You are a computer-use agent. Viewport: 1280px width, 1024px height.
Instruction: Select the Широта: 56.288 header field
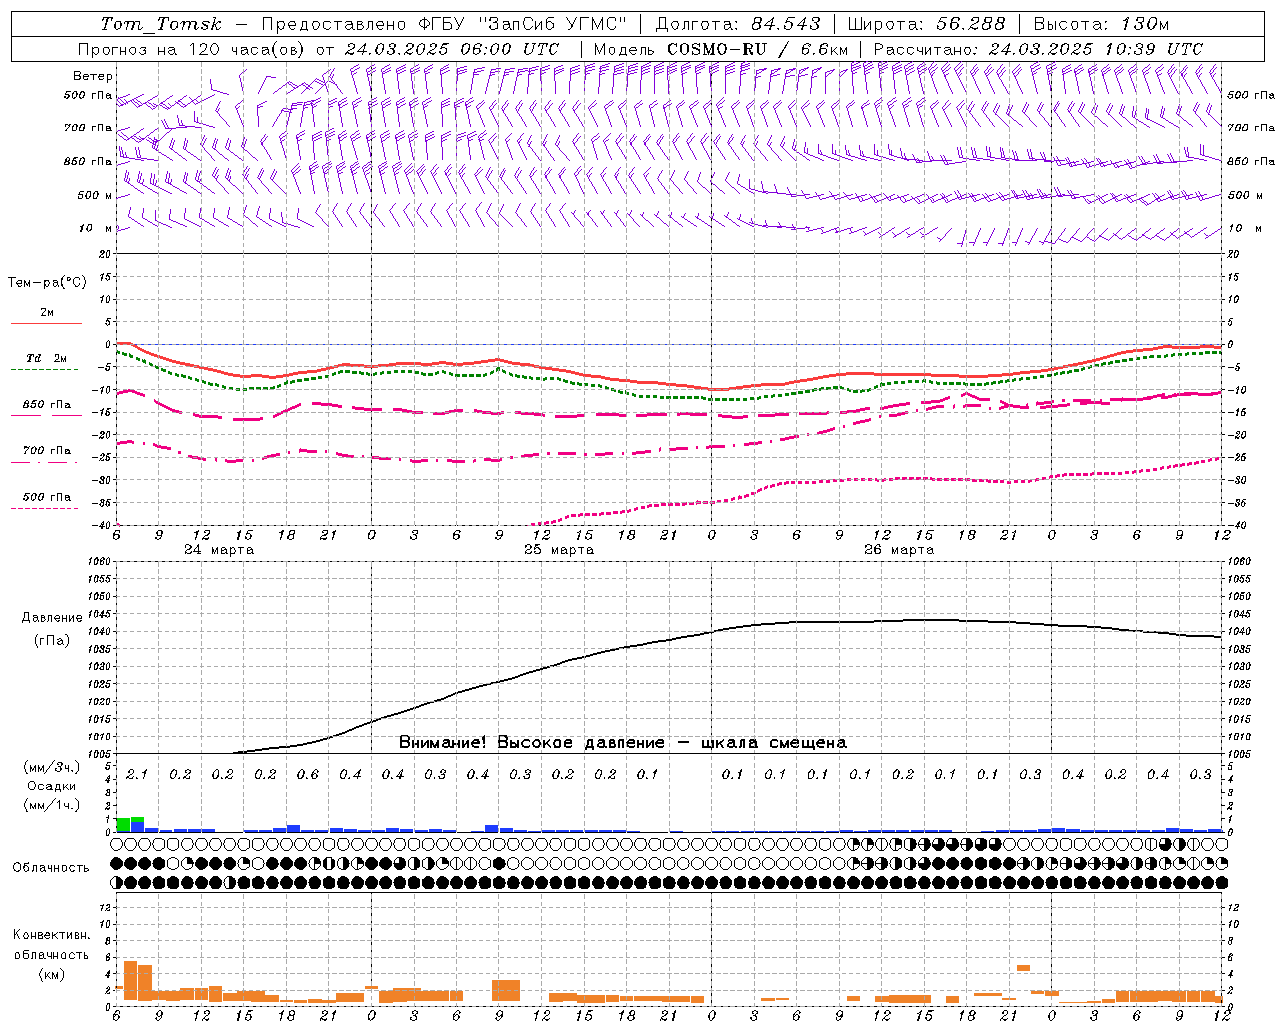(x=926, y=24)
